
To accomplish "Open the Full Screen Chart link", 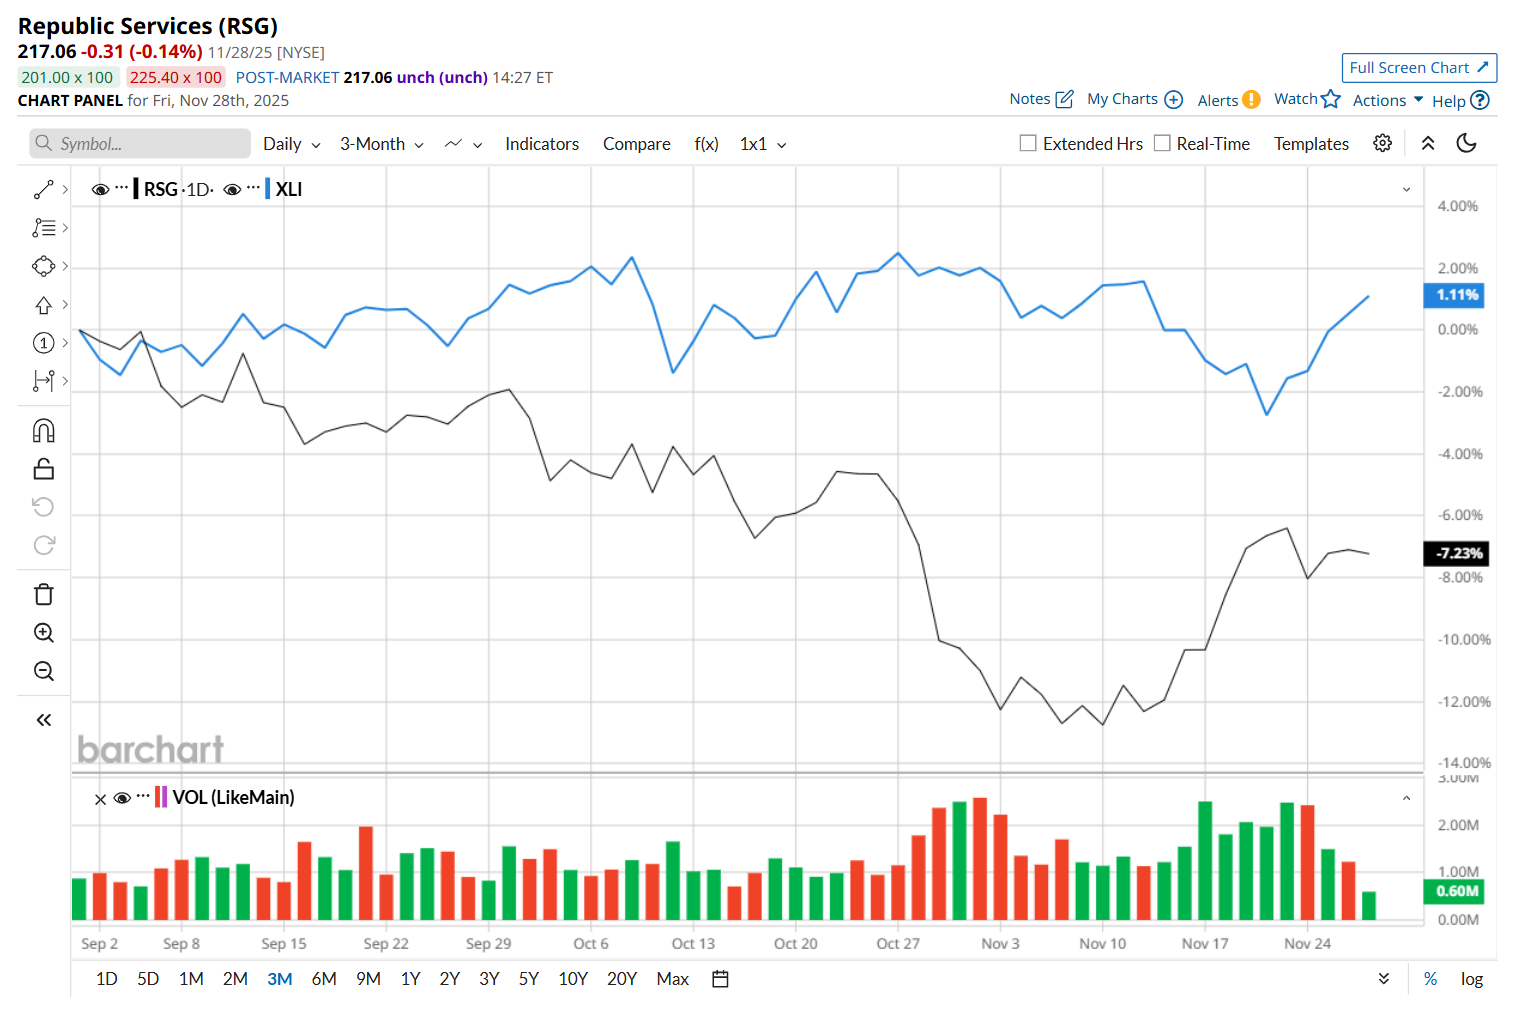I will coord(1418,68).
